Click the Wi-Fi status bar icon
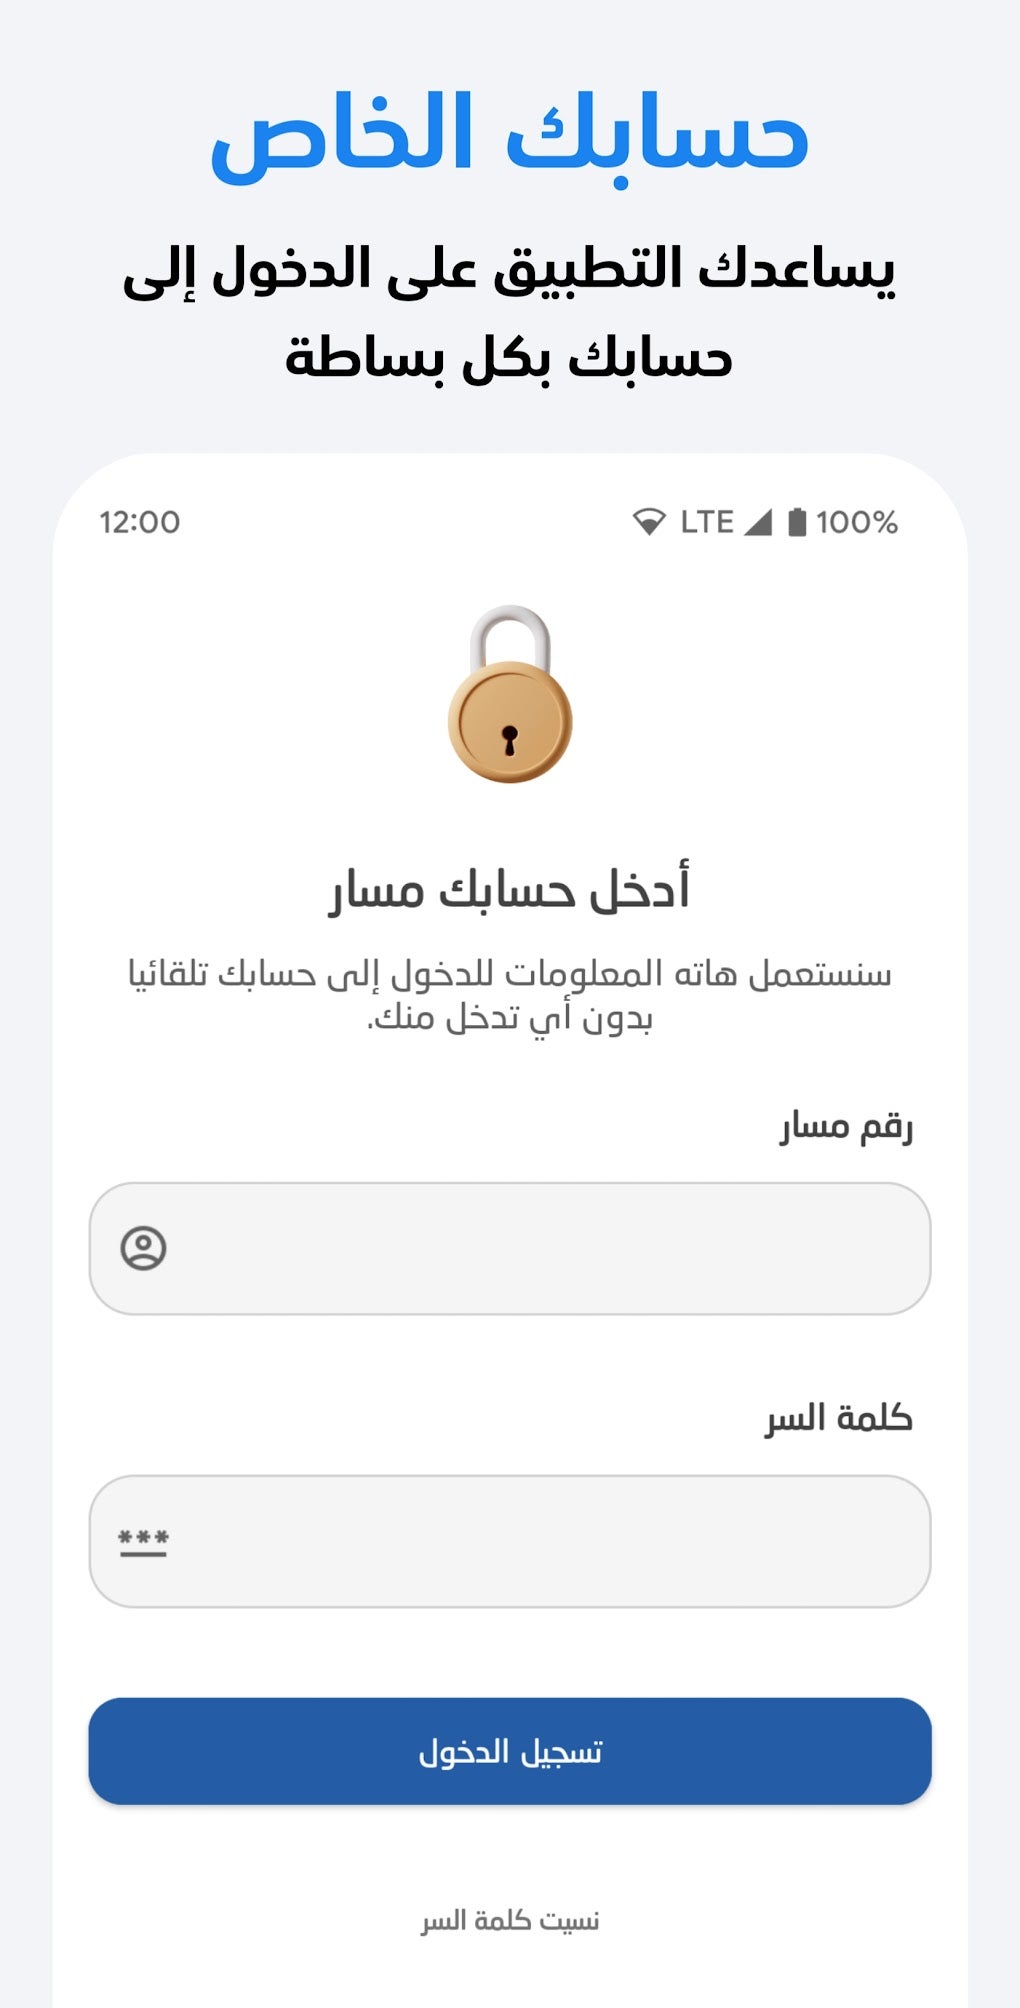 649,522
